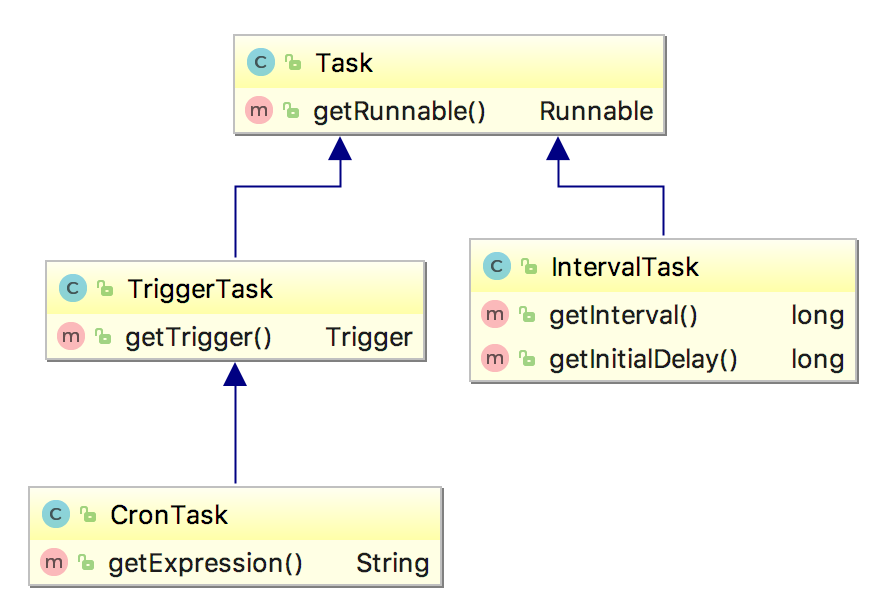Viewport: 894px width, 608px height.
Task: Click the class icon beside IntervalTask
Action: point(497,266)
